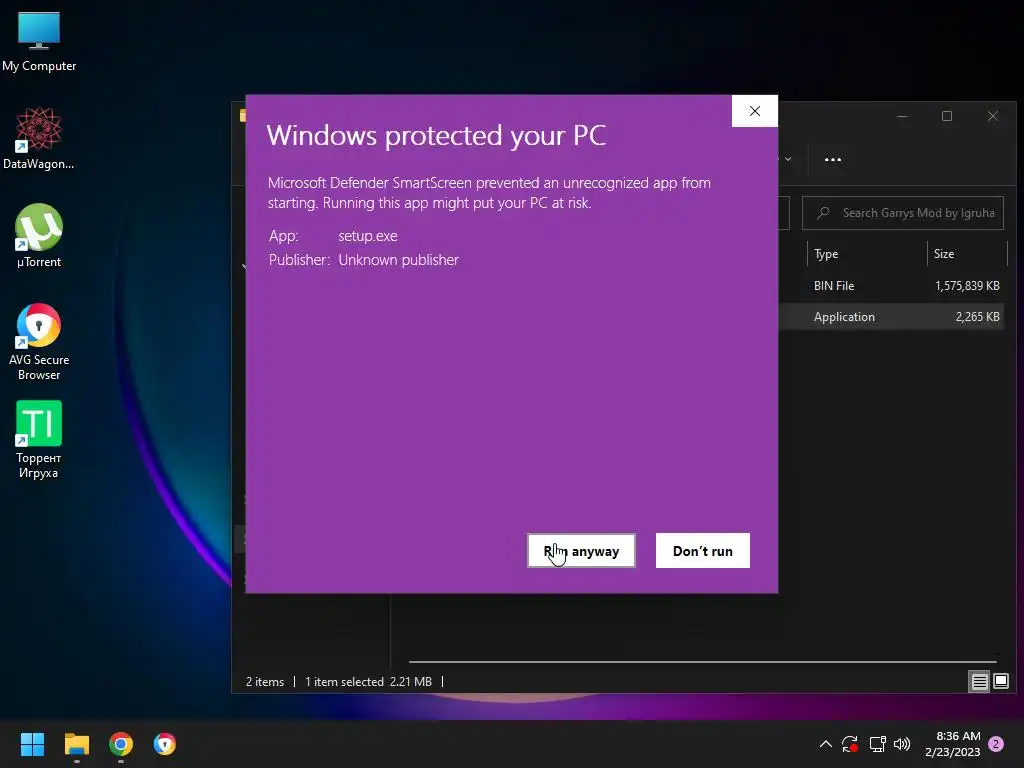This screenshot has height=768, width=1024.
Task: Launch AVG Secure Browser desktop shortcut
Action: (39, 342)
